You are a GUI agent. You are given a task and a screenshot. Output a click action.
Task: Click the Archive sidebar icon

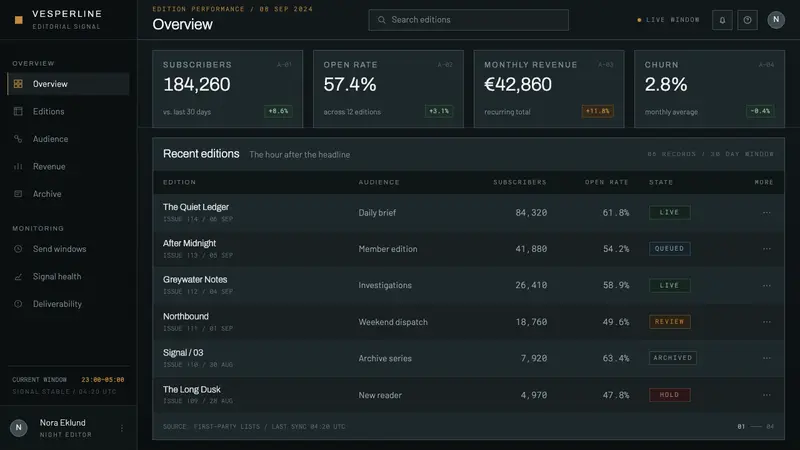pos(18,194)
